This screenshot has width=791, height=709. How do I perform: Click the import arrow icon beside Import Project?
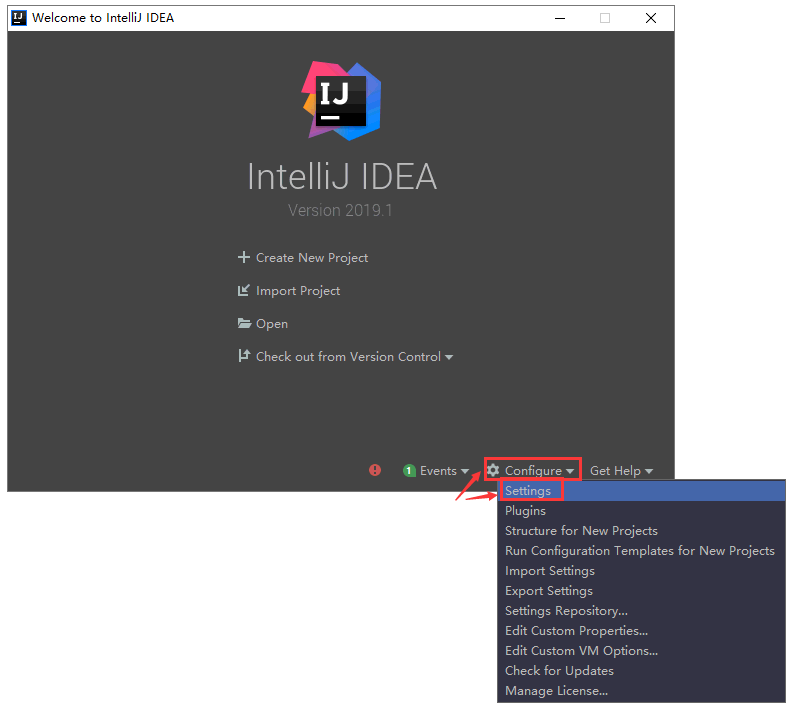tap(244, 291)
